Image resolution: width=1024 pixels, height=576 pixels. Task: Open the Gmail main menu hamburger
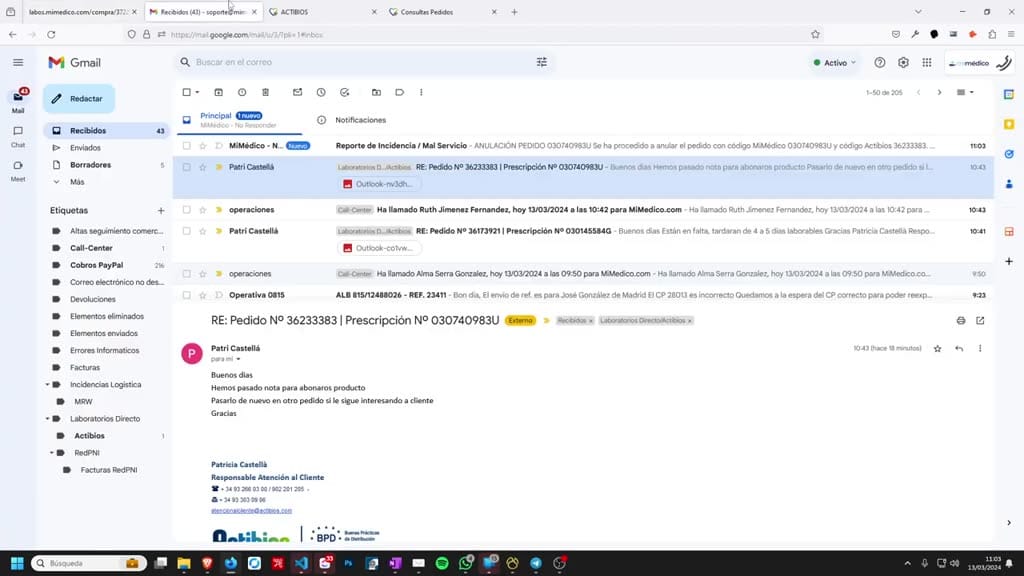tap(18, 63)
